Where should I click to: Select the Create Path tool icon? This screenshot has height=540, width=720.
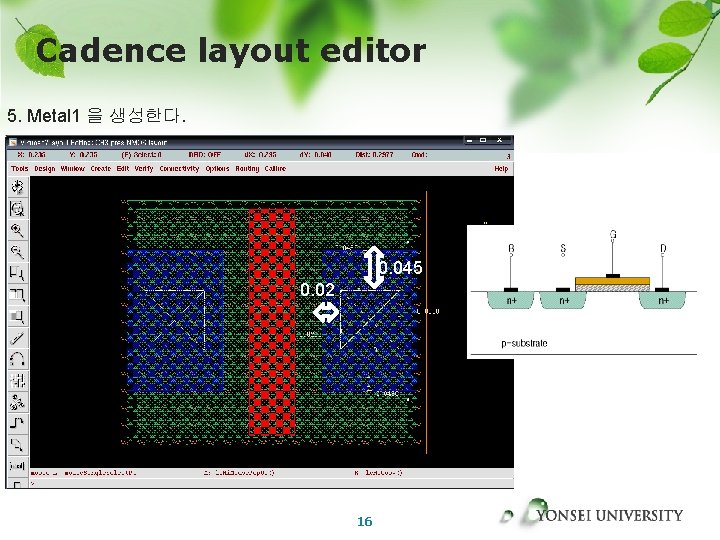(17, 423)
